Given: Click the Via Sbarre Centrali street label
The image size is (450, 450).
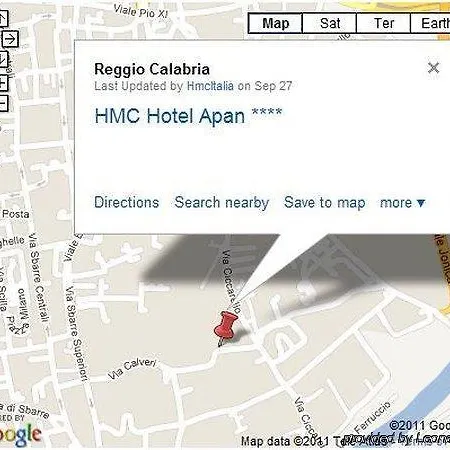Looking at the screenshot, I should [39, 278].
